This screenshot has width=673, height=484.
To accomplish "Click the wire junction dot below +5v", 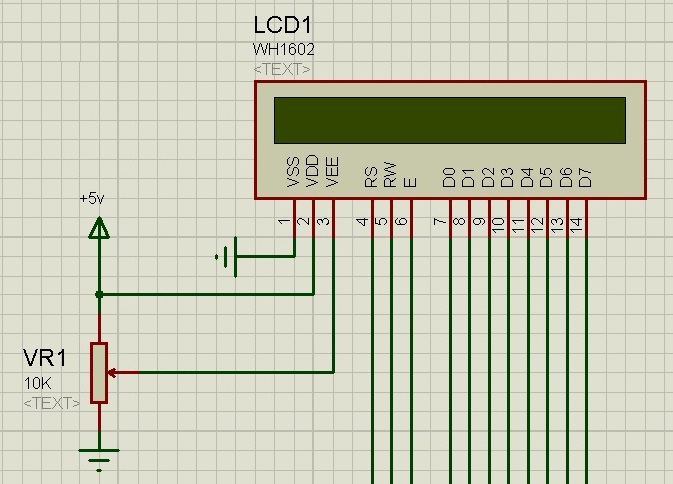I will click(99, 294).
